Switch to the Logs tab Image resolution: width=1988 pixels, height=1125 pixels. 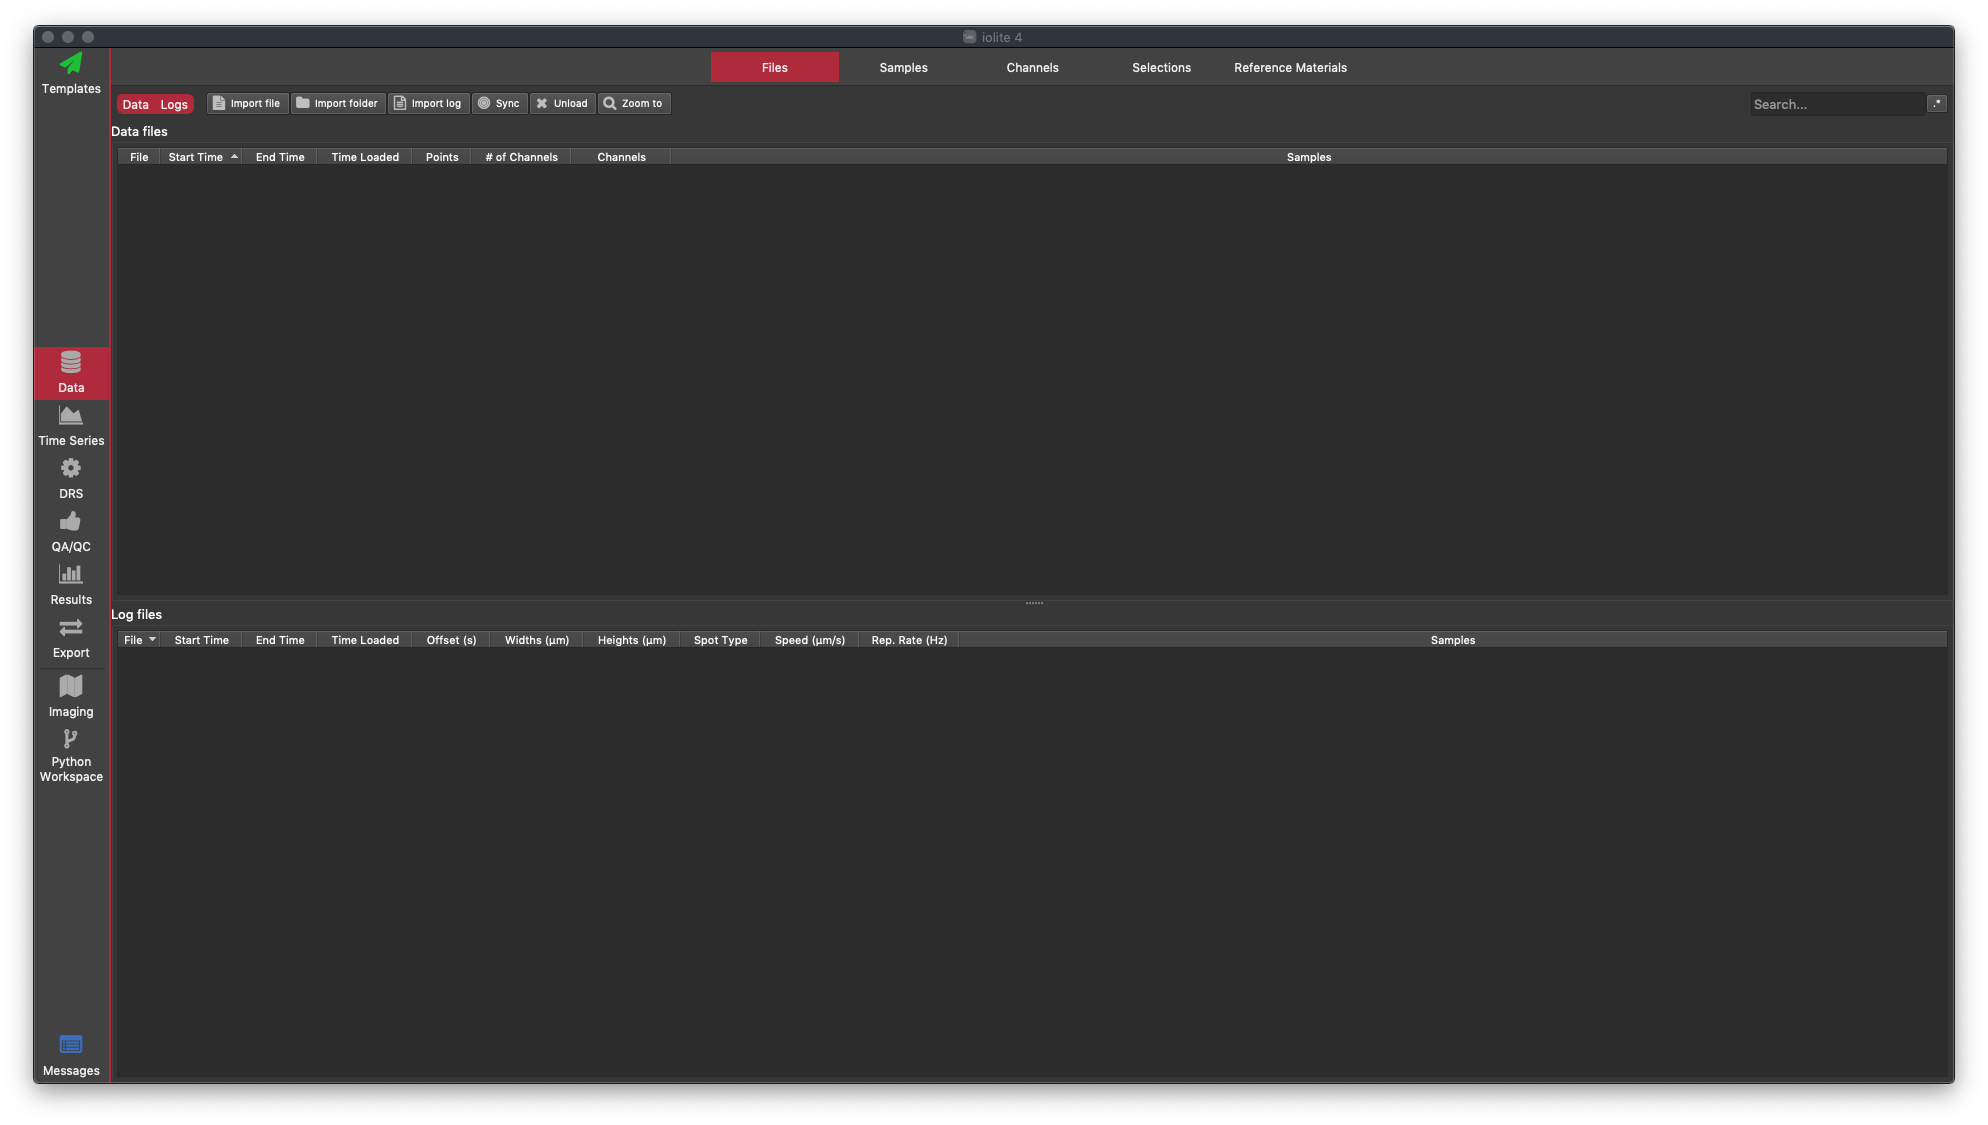click(175, 102)
